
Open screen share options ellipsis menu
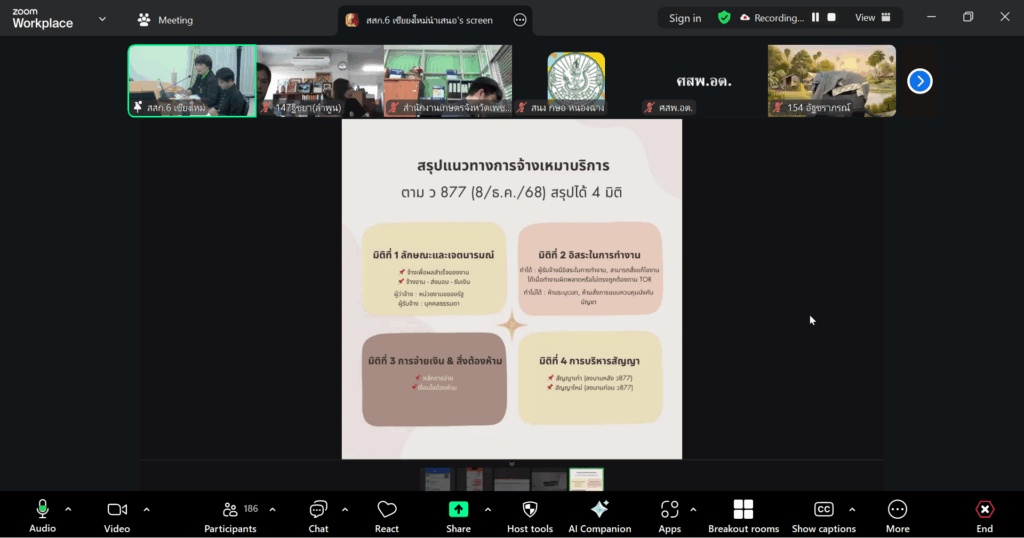[519, 20]
